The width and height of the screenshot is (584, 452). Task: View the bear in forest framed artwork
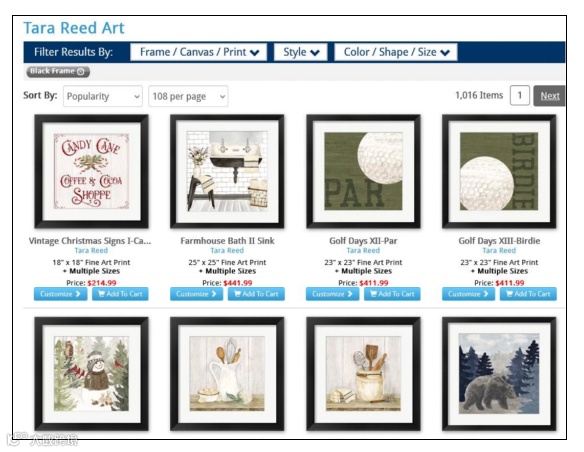click(x=499, y=374)
